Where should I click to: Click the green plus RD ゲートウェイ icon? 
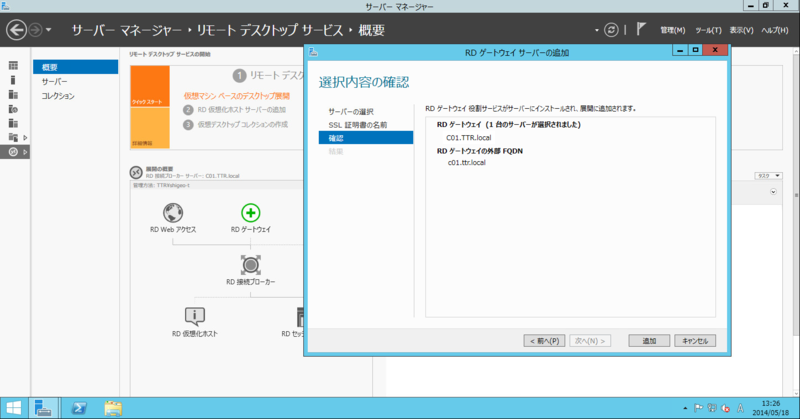coord(251,213)
